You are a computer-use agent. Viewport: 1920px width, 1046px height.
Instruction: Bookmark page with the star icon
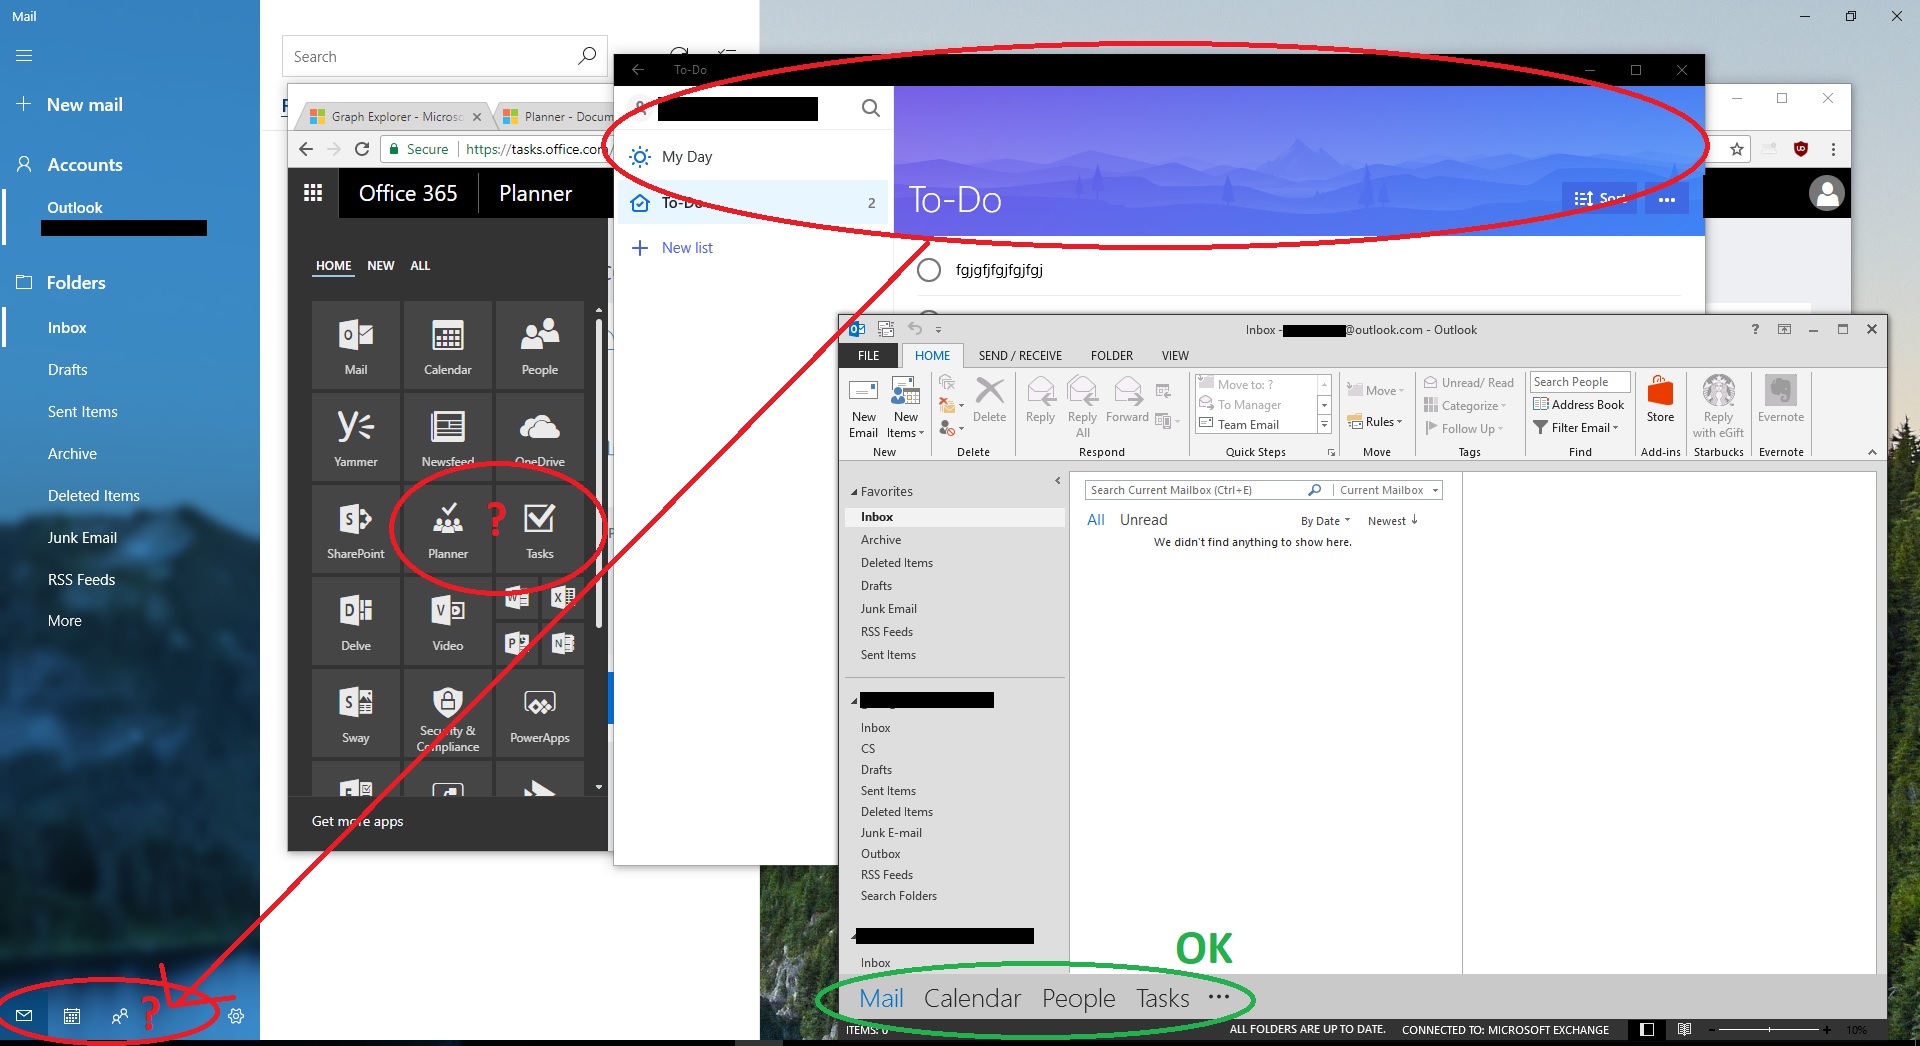[1737, 149]
